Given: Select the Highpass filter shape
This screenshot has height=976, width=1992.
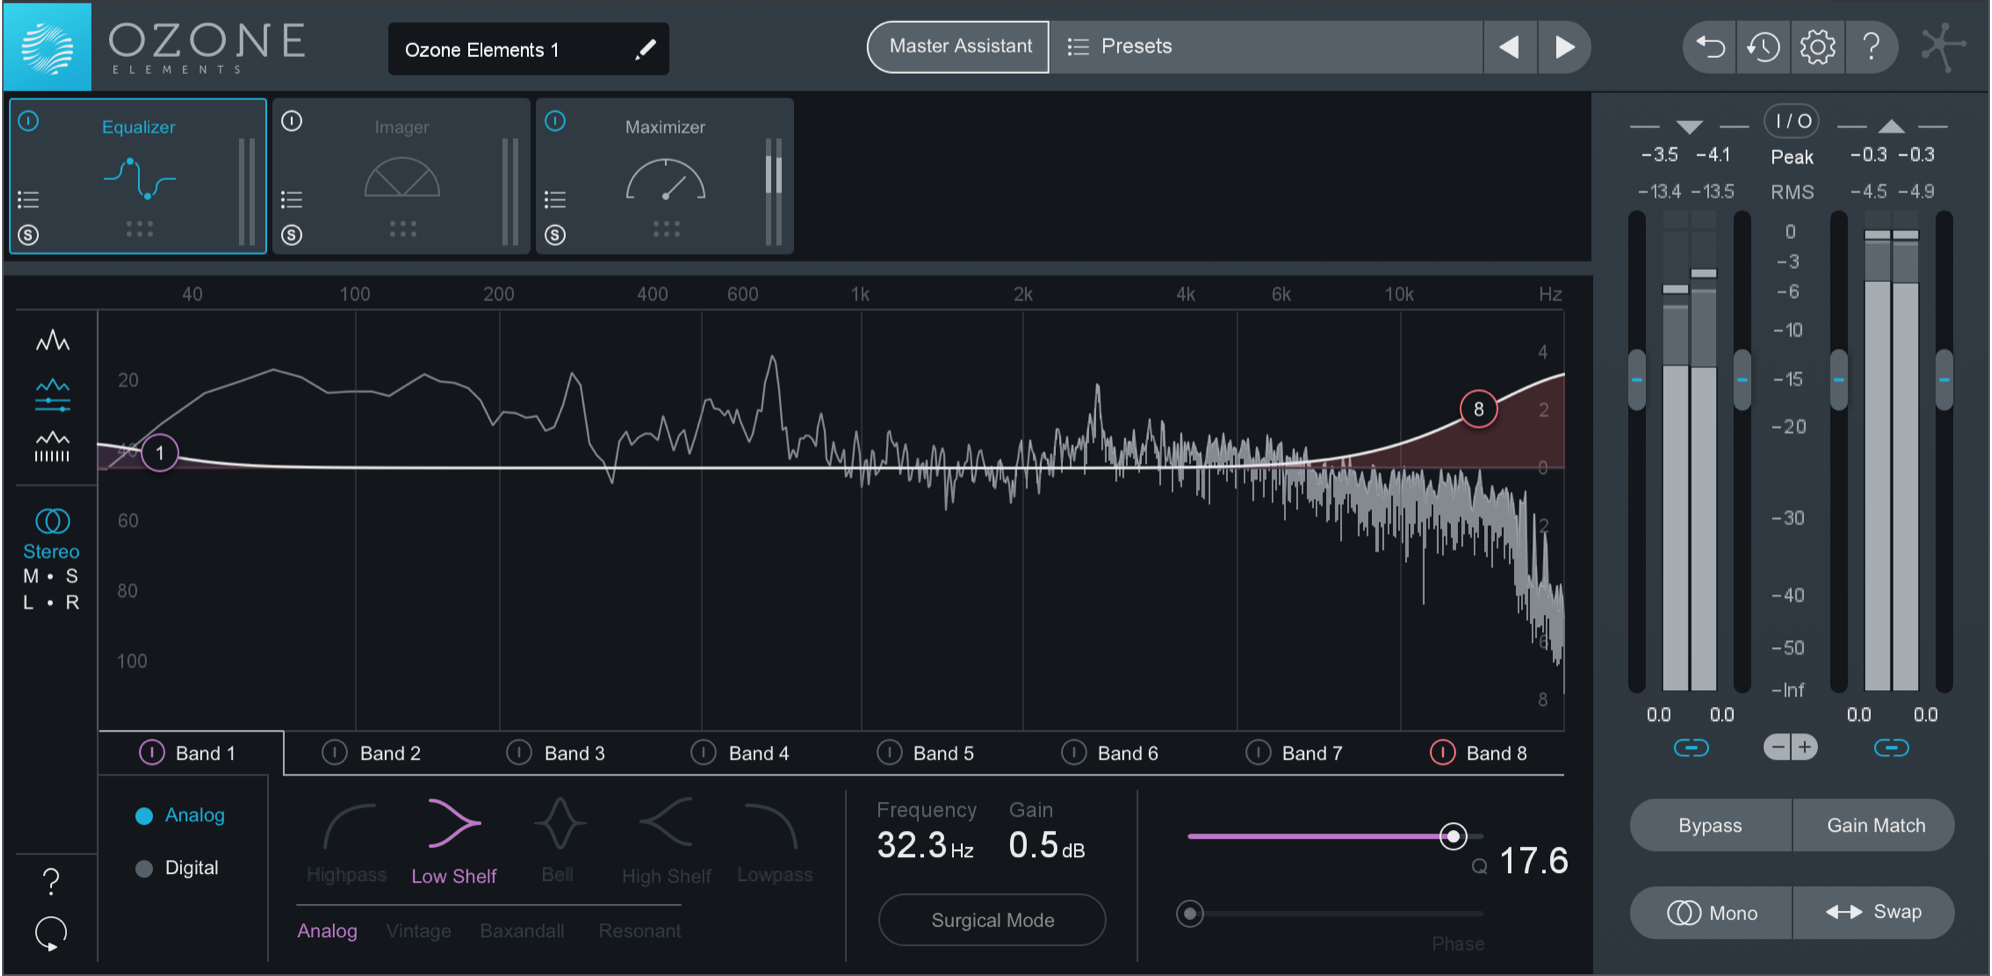Looking at the screenshot, I should click(346, 843).
